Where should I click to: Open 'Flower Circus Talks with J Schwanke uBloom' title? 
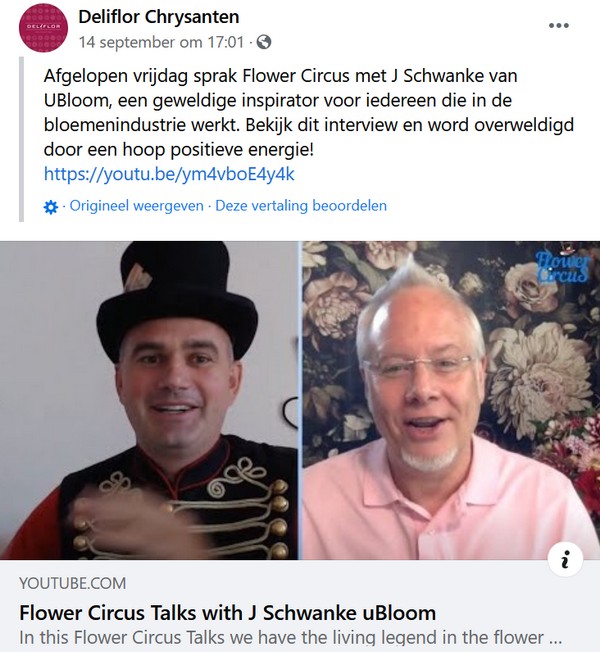[x=227, y=613]
